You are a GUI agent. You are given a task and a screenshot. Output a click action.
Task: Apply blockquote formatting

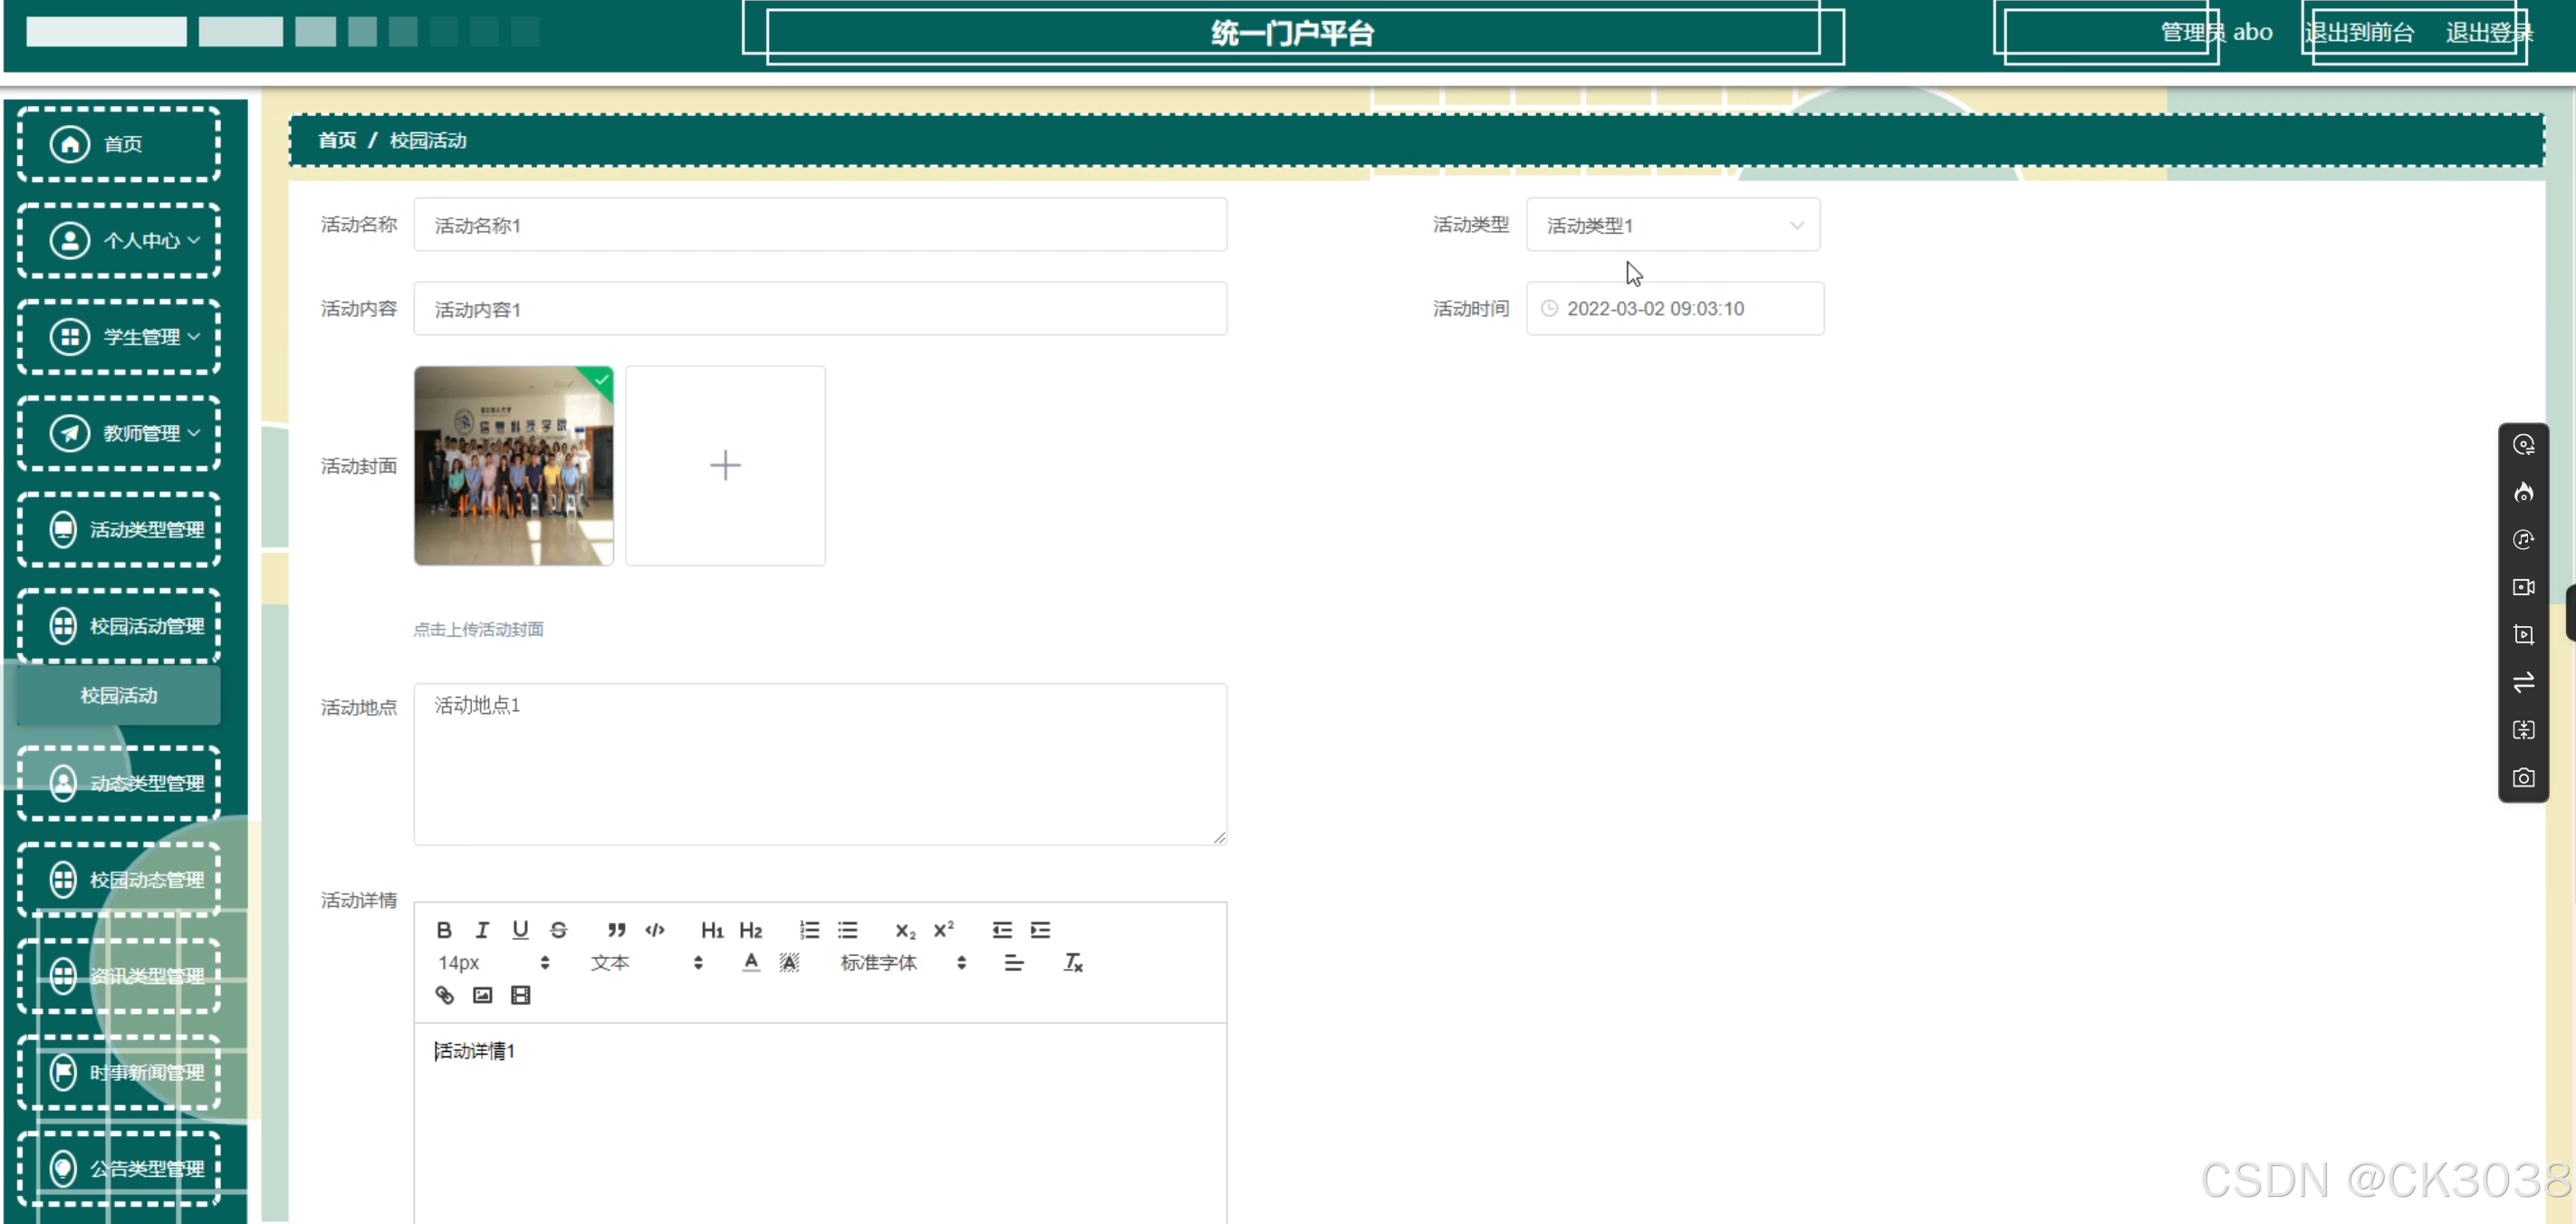point(616,930)
